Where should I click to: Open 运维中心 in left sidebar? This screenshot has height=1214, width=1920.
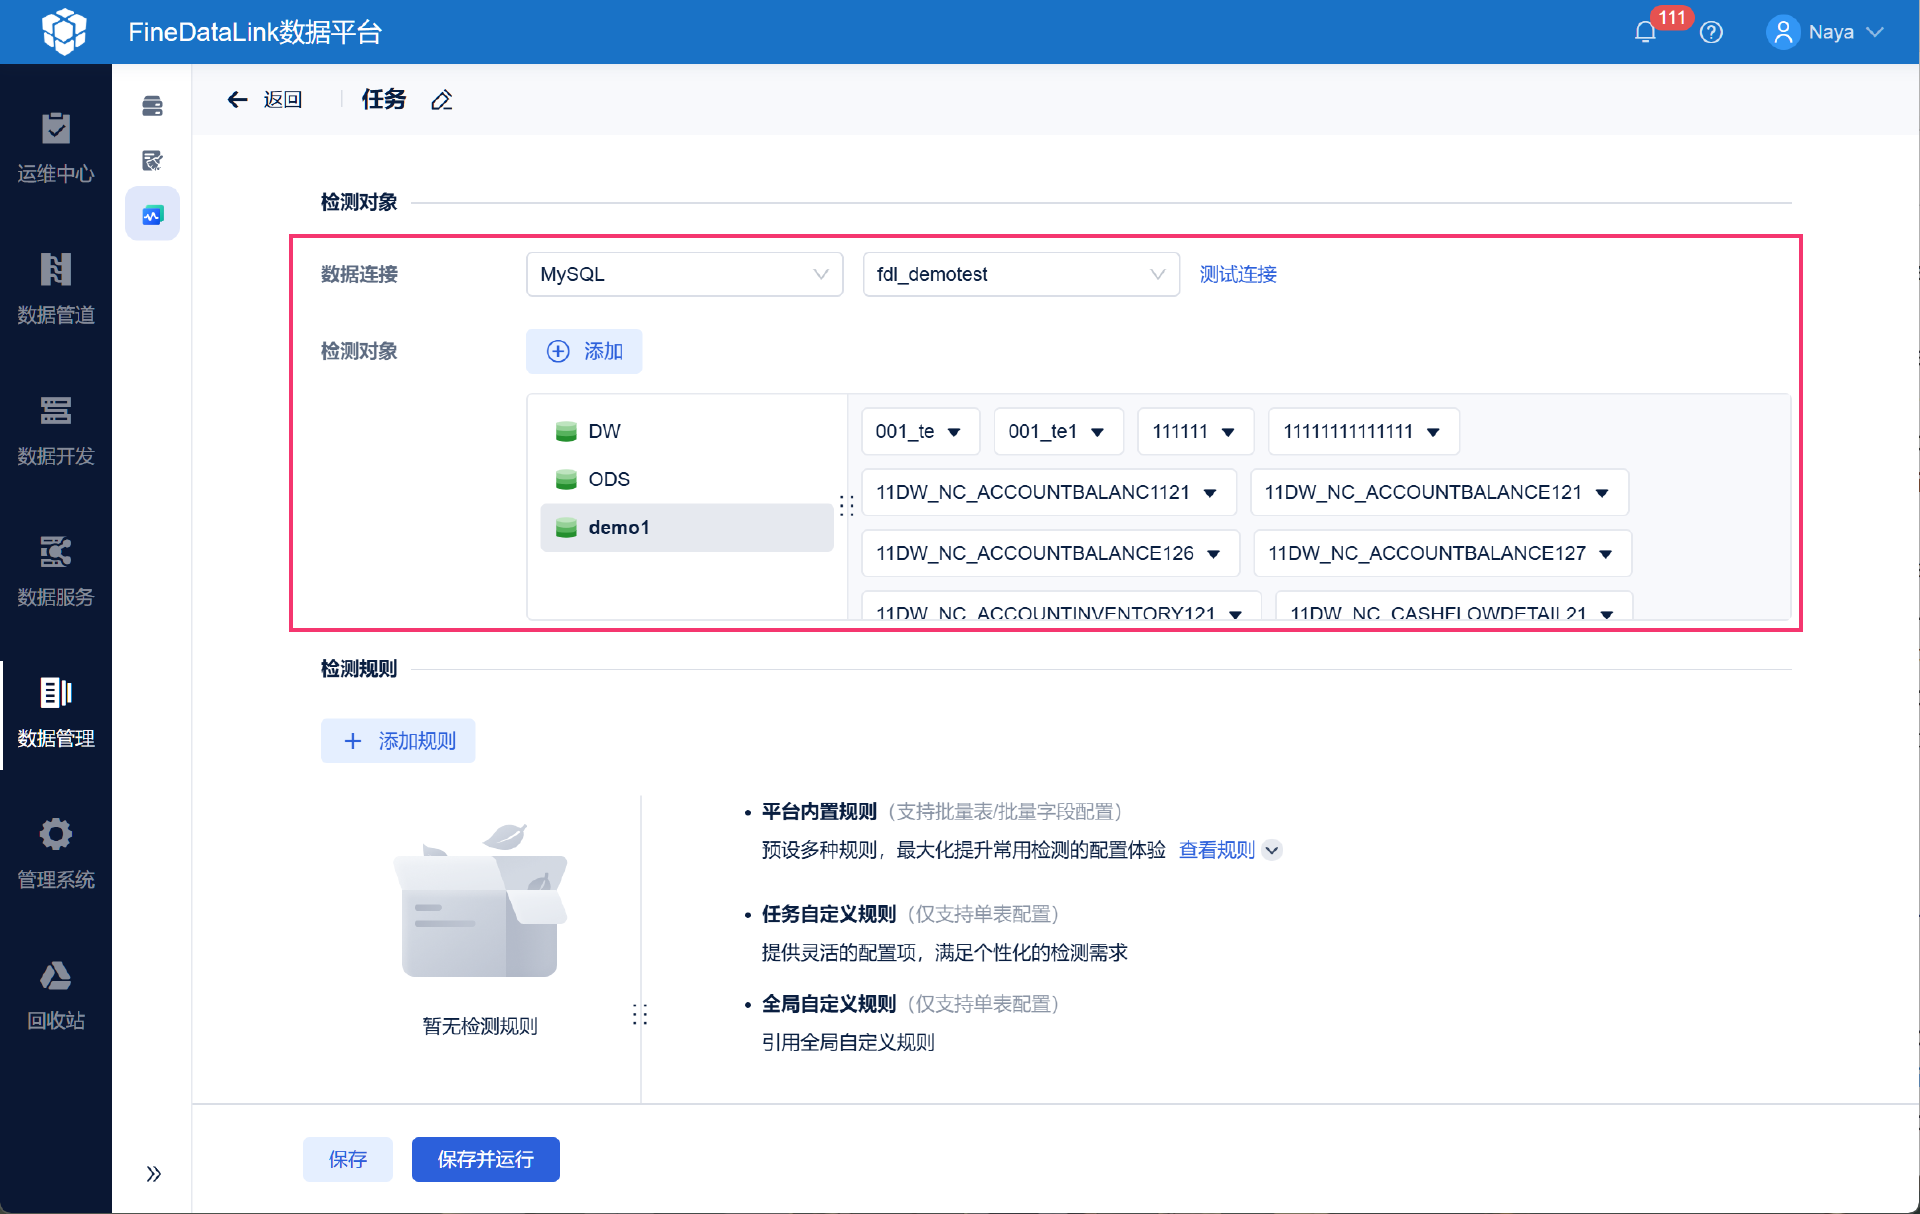pyautogui.click(x=56, y=148)
